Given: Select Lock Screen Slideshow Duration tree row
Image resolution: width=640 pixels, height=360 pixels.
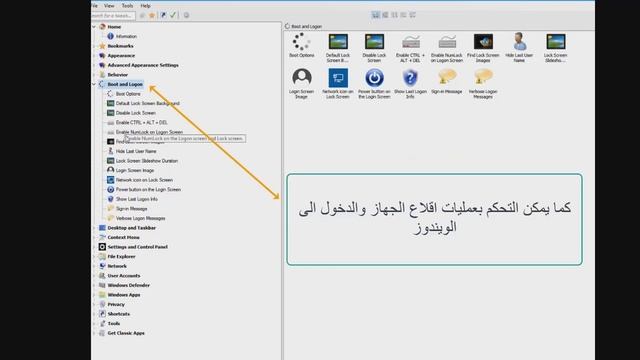Looking at the screenshot, I should click(147, 161).
